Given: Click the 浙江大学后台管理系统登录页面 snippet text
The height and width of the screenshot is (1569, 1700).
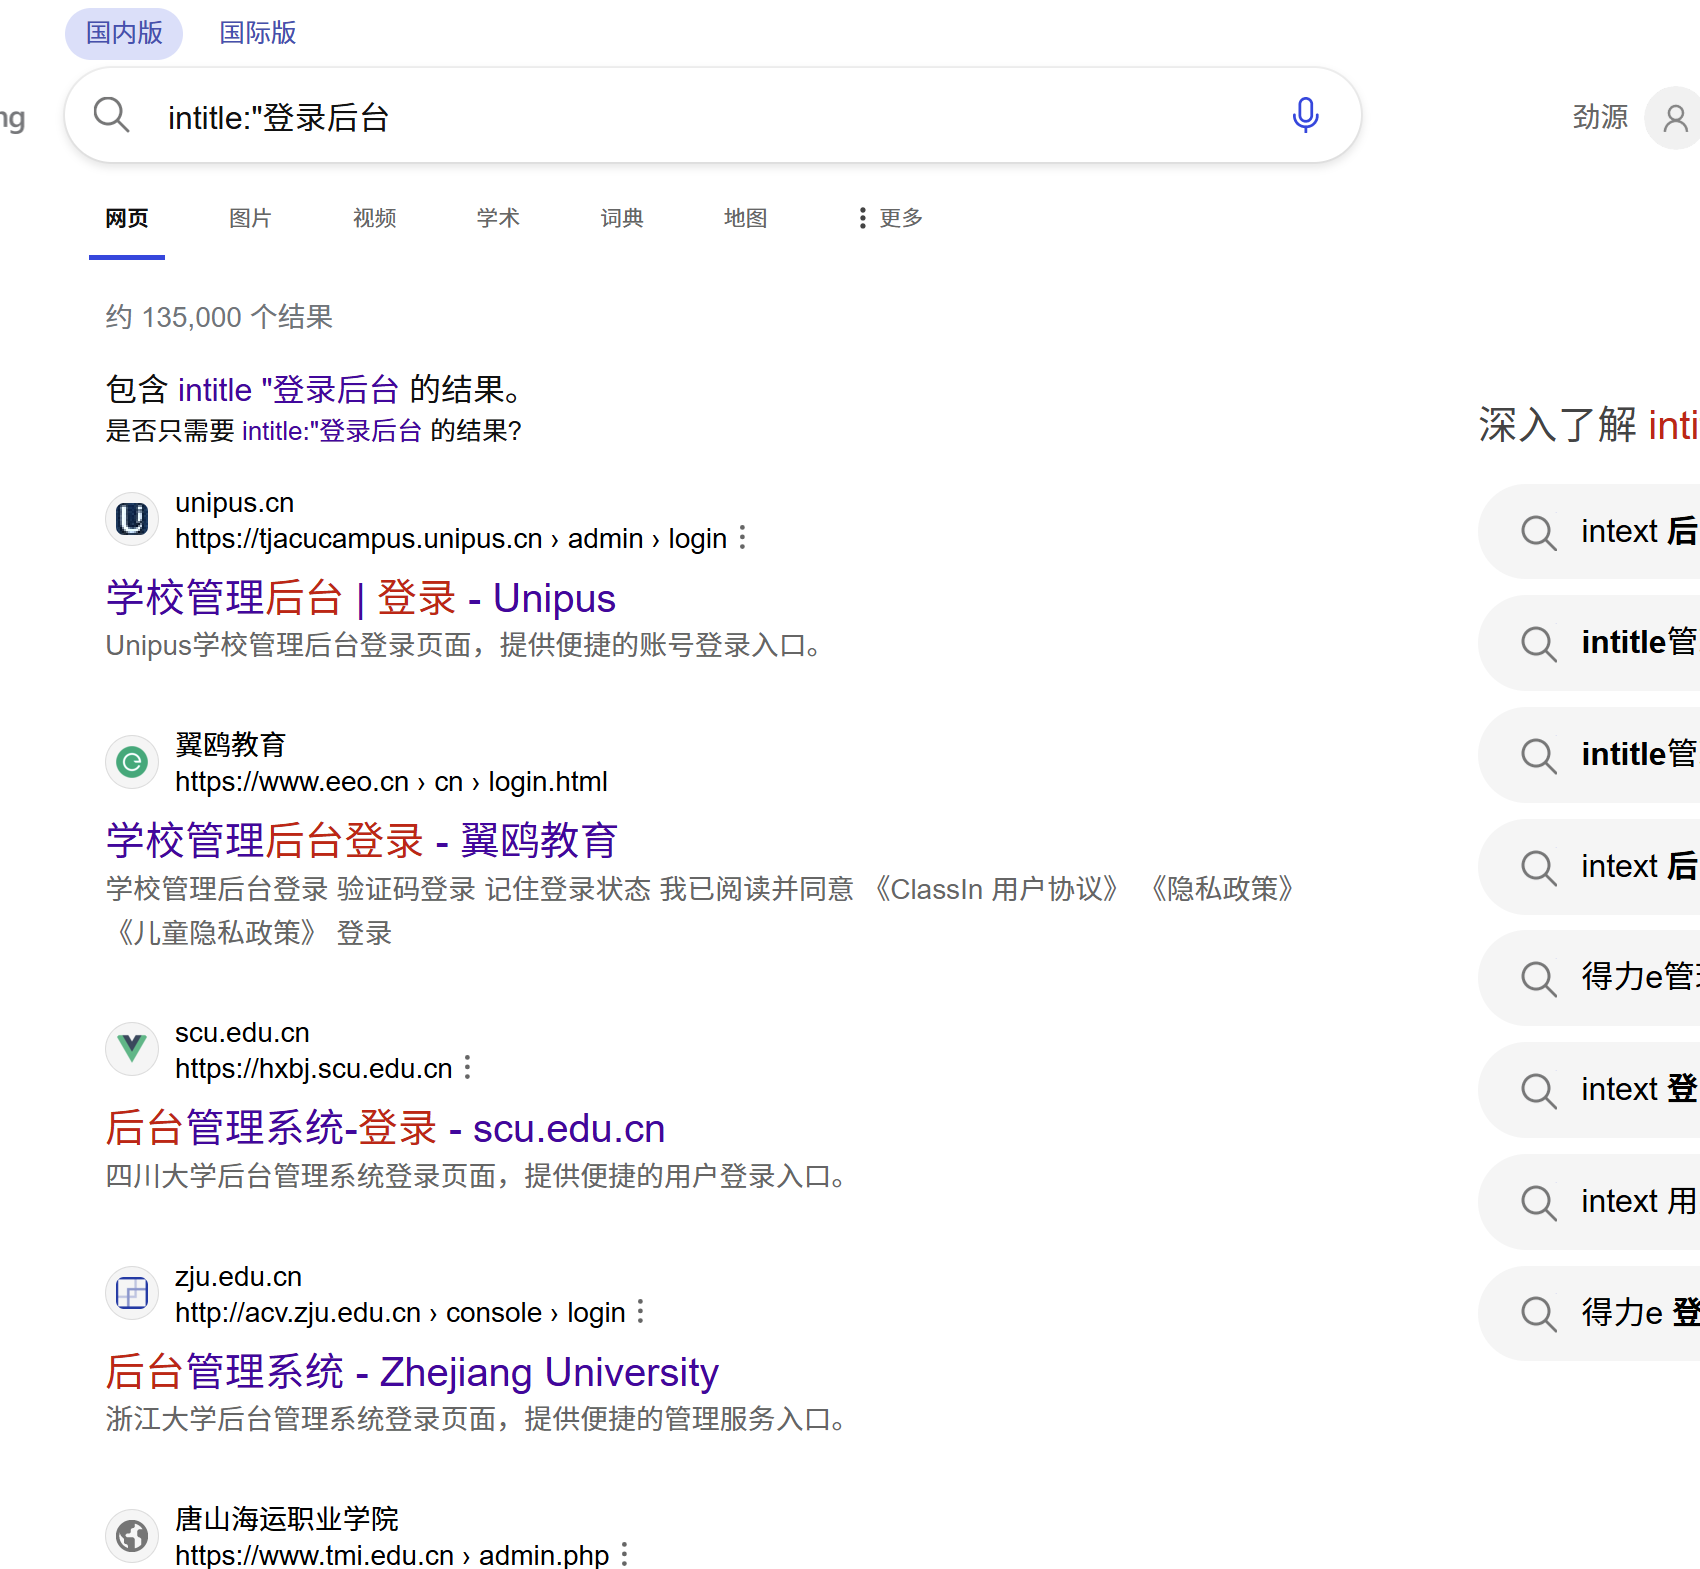Looking at the screenshot, I should pyautogui.click(x=477, y=1418).
